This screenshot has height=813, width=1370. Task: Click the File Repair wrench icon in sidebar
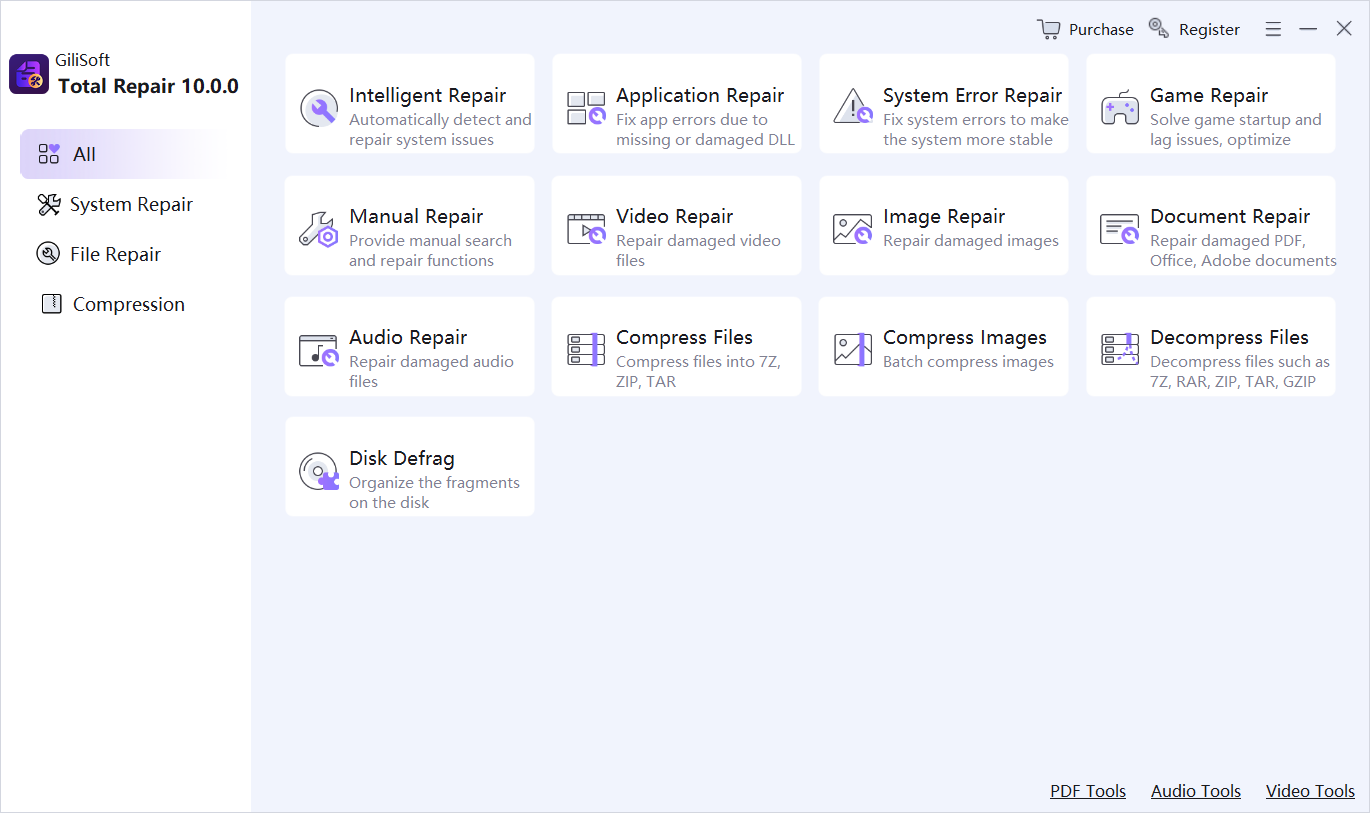point(48,254)
